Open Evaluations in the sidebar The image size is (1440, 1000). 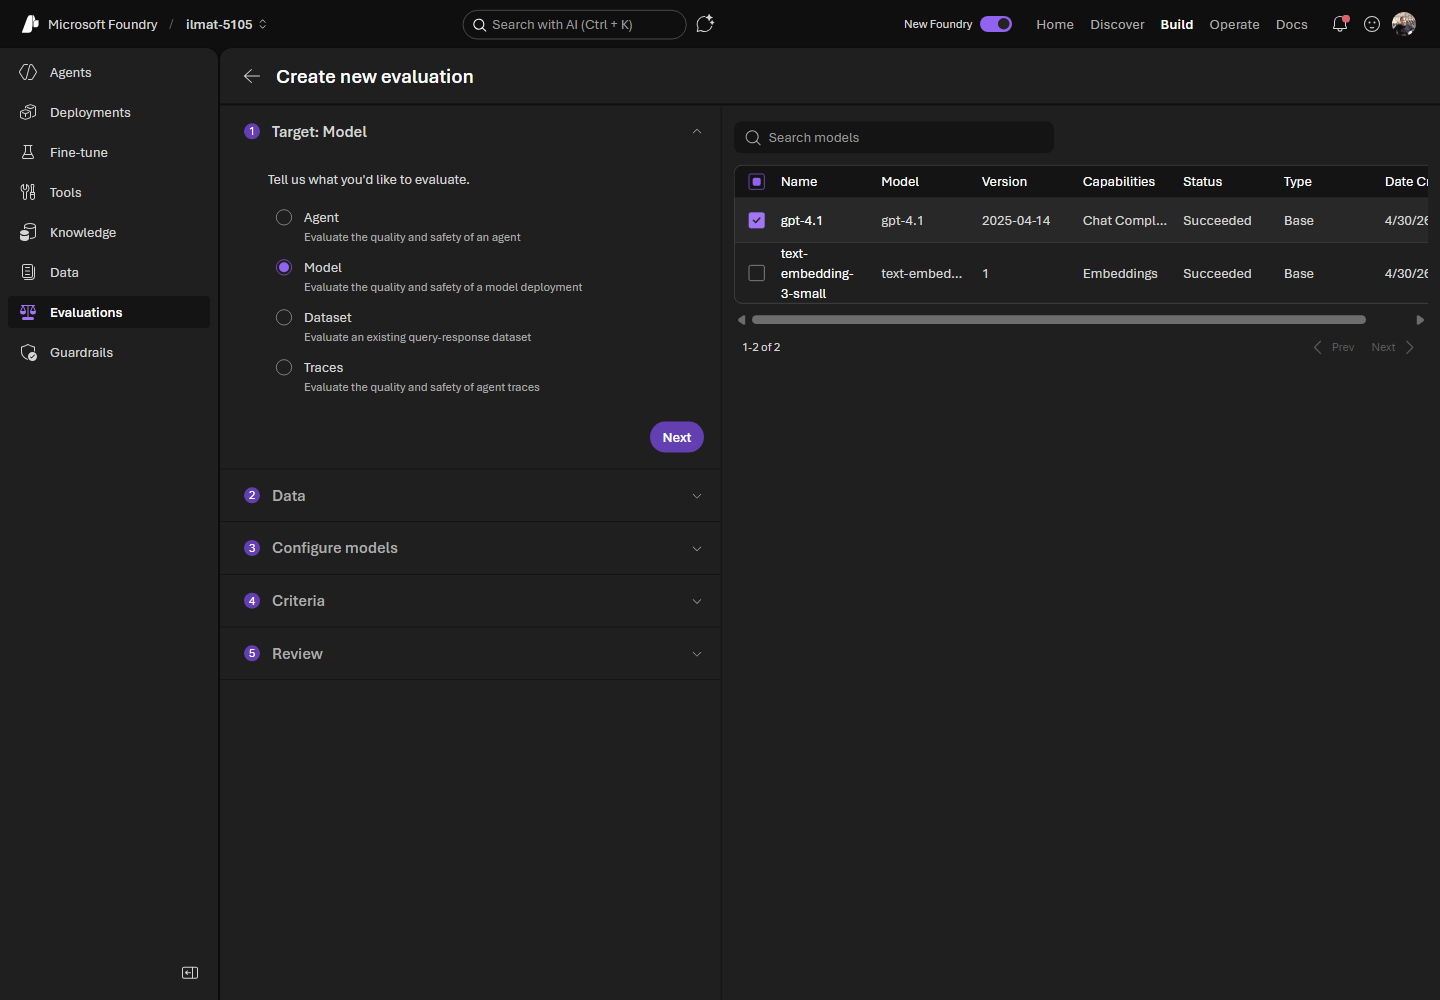(x=109, y=312)
